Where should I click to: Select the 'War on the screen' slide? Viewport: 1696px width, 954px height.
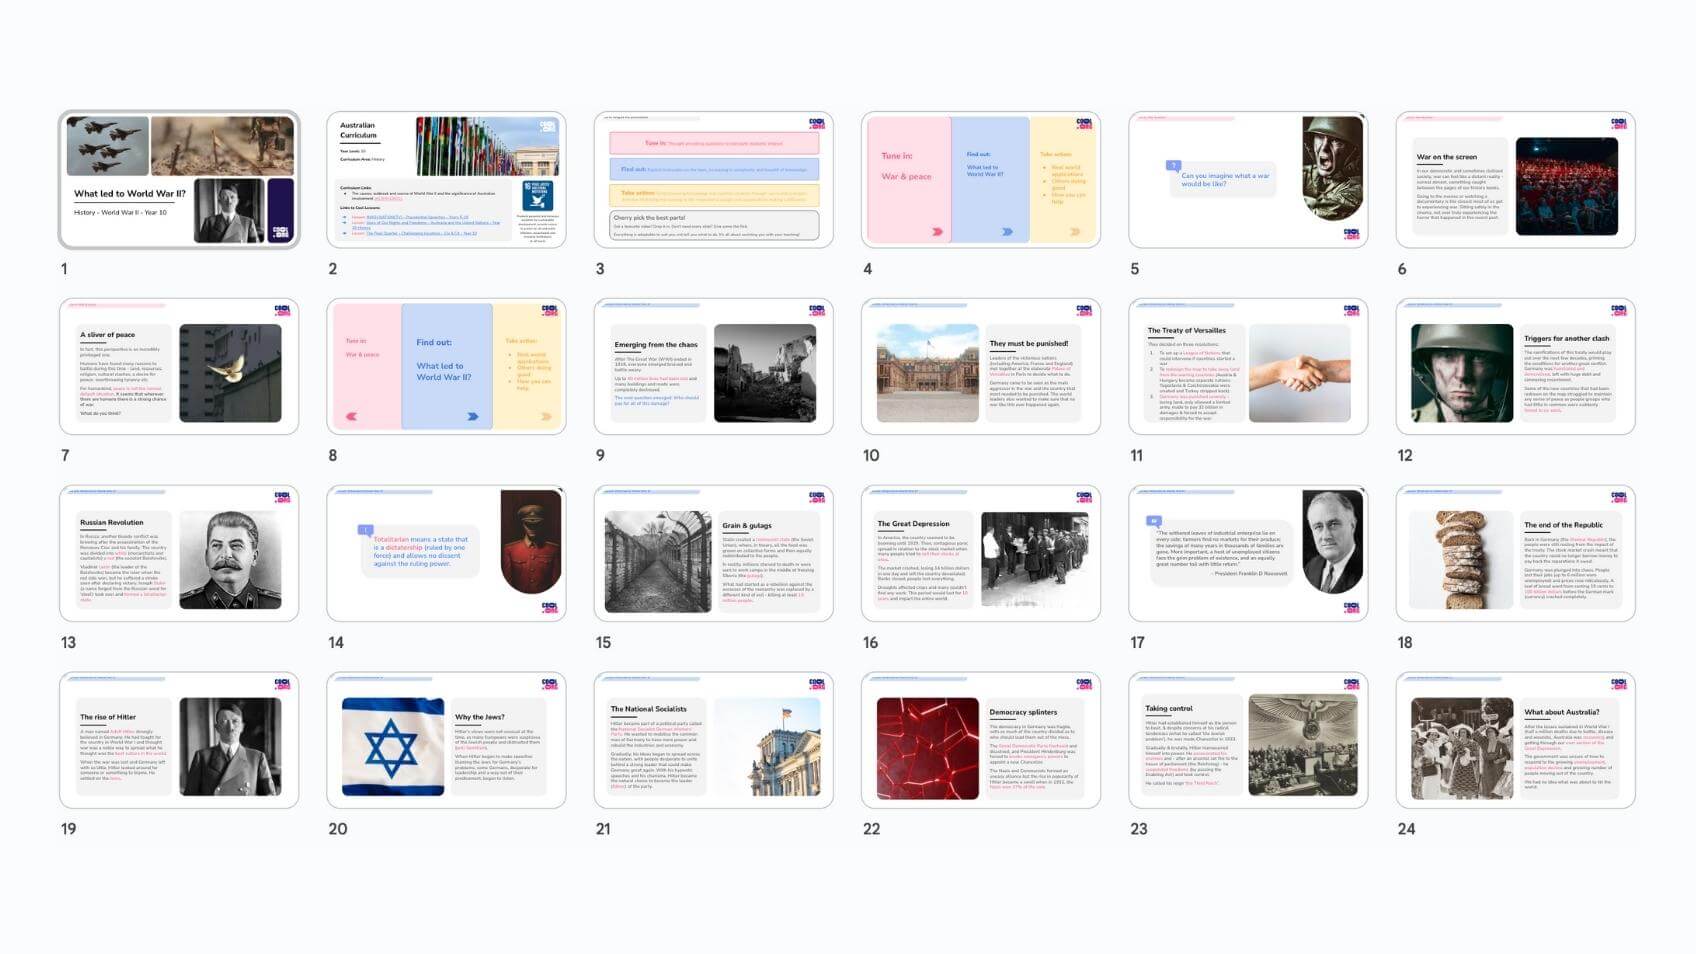[1515, 180]
